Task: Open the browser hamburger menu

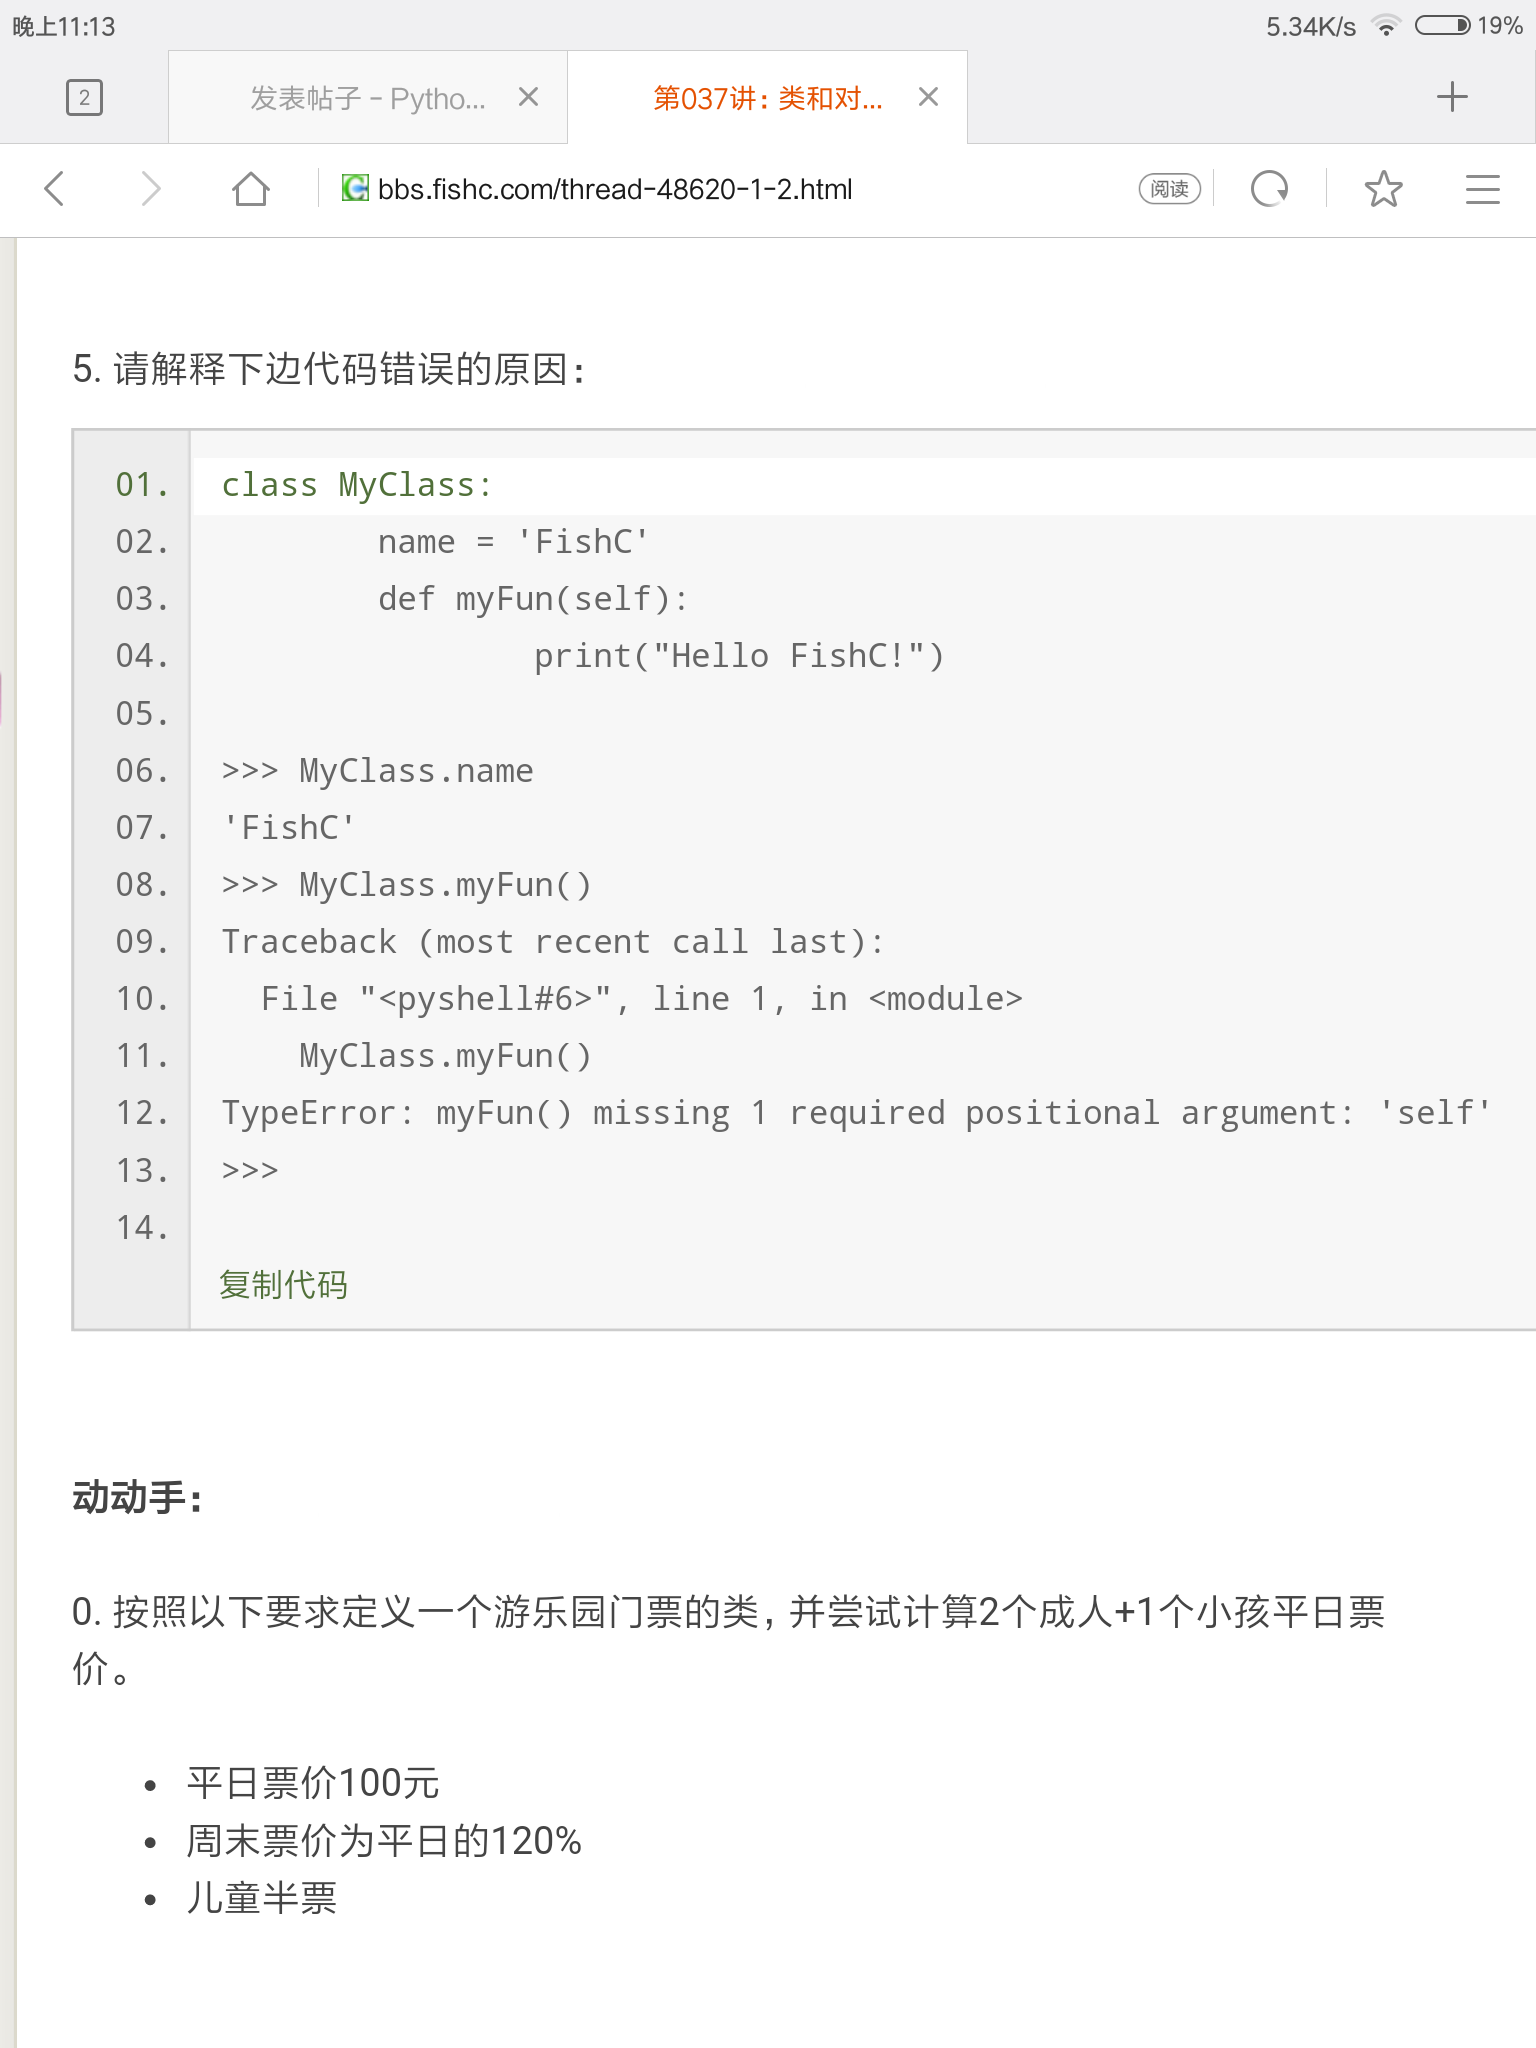Action: tap(1482, 189)
